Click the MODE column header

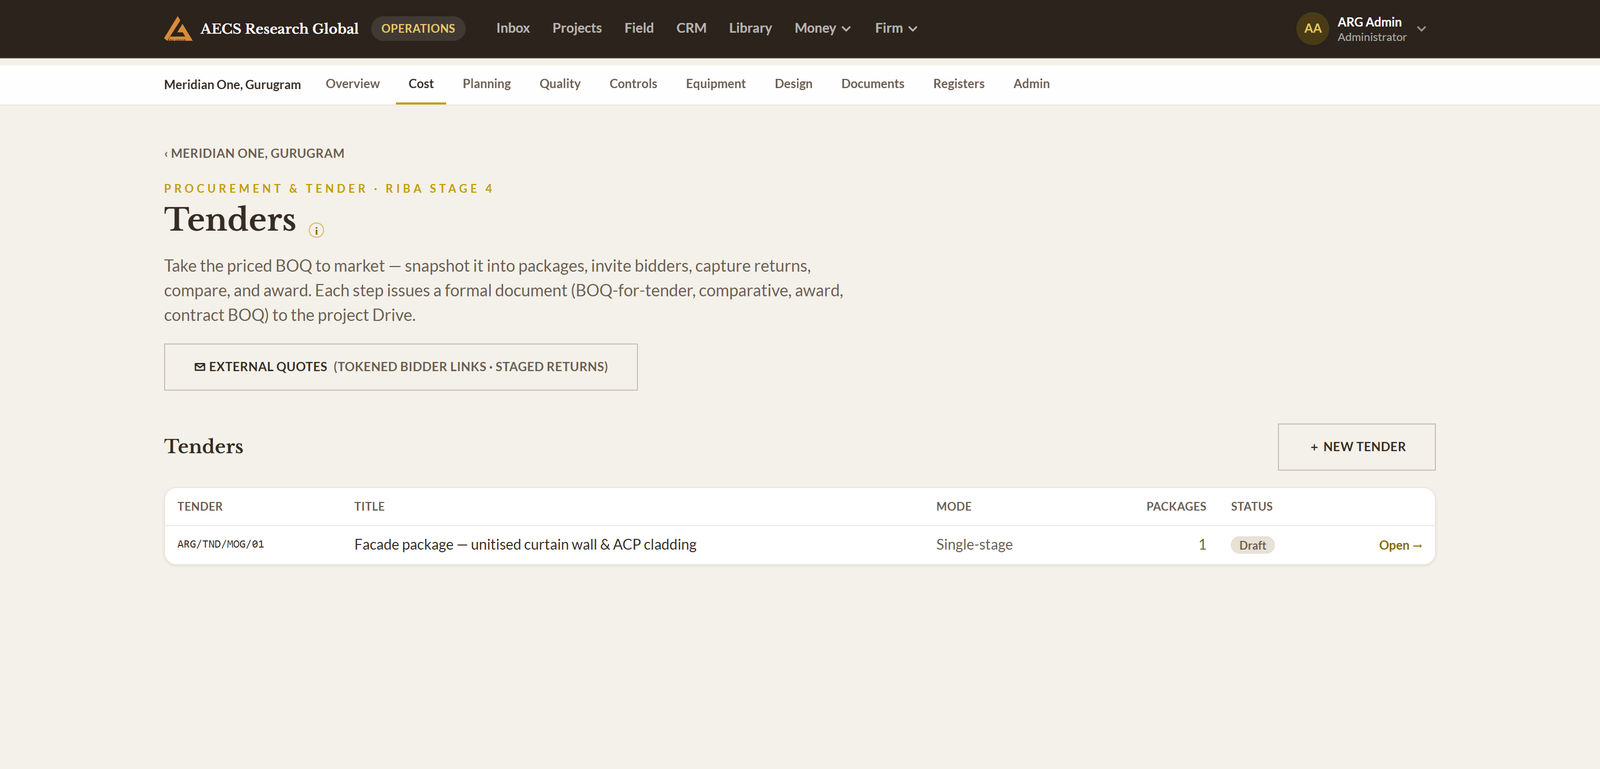(x=954, y=507)
